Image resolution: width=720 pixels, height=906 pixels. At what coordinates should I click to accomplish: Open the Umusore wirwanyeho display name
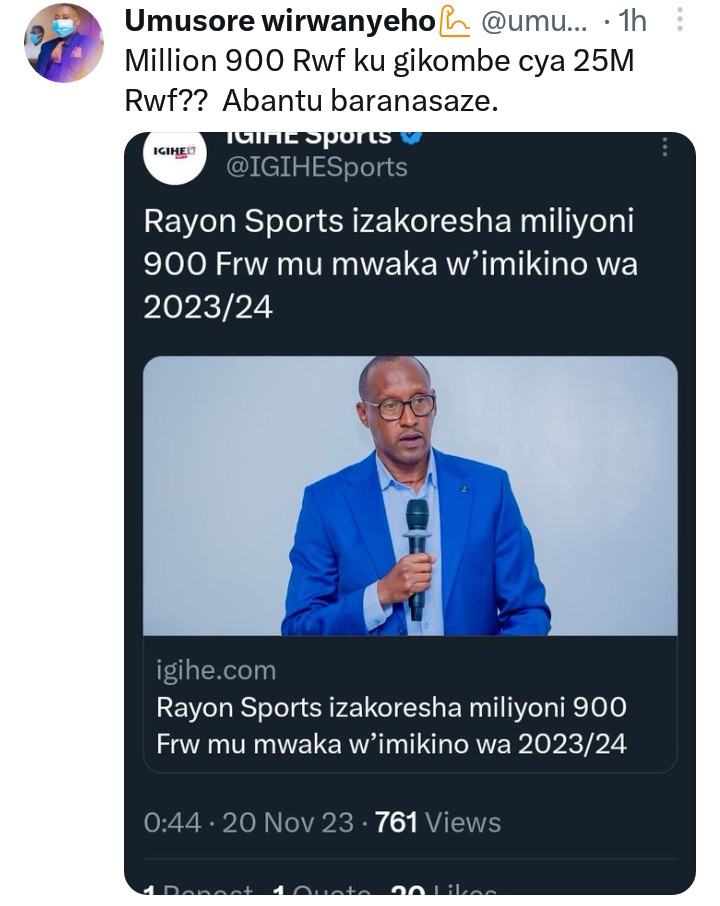280,21
